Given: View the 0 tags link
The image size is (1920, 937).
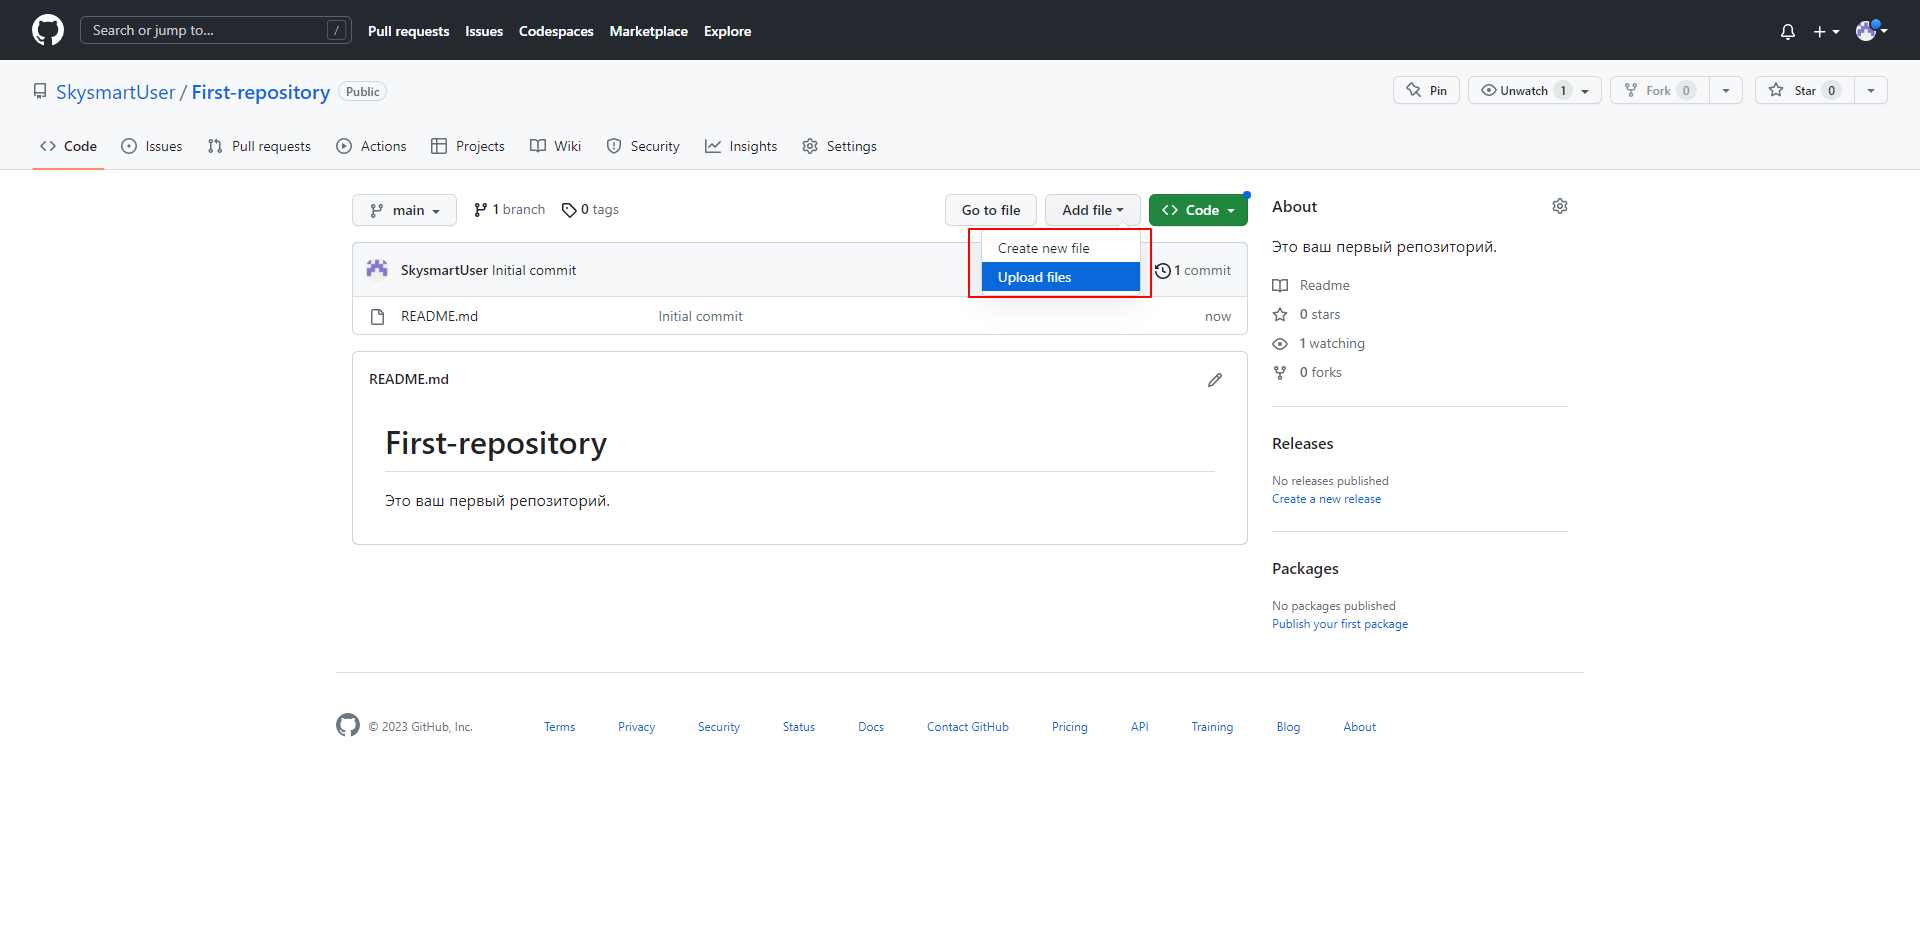Looking at the screenshot, I should pos(590,209).
